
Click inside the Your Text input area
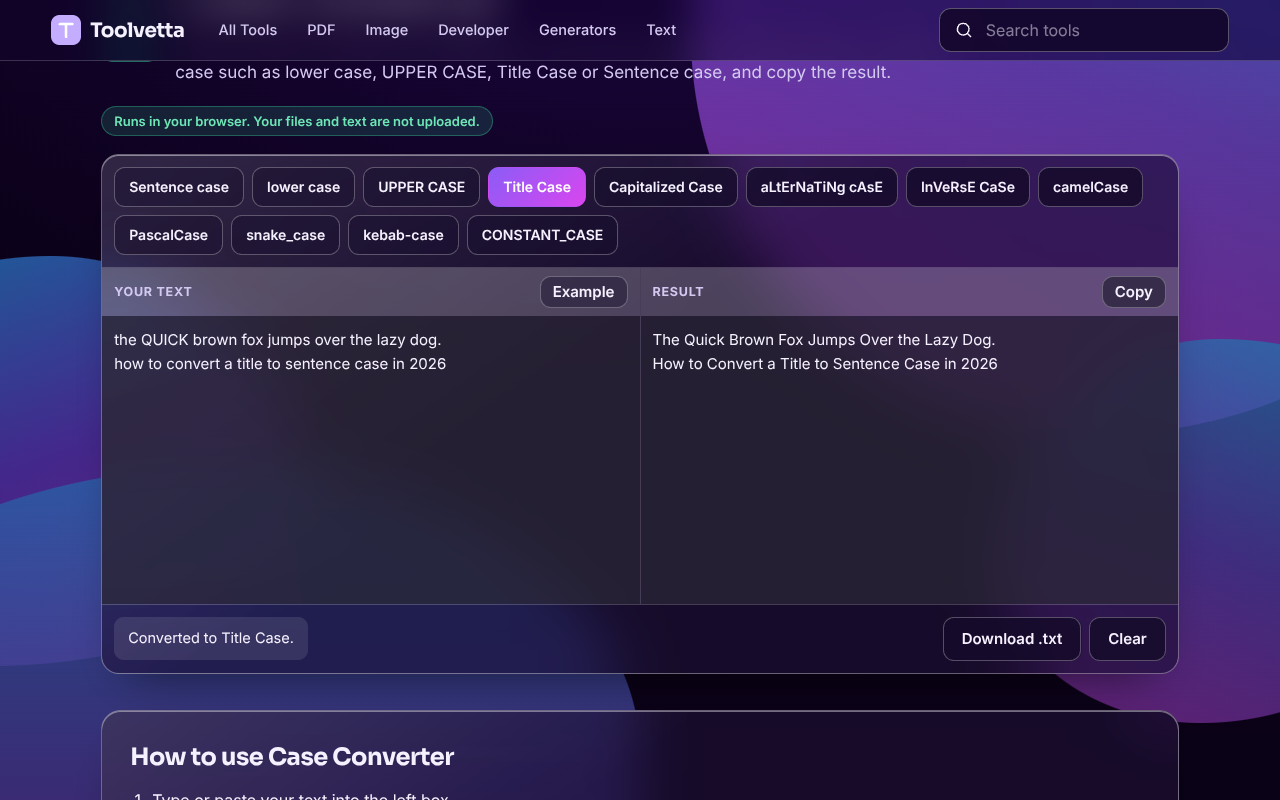(x=371, y=460)
